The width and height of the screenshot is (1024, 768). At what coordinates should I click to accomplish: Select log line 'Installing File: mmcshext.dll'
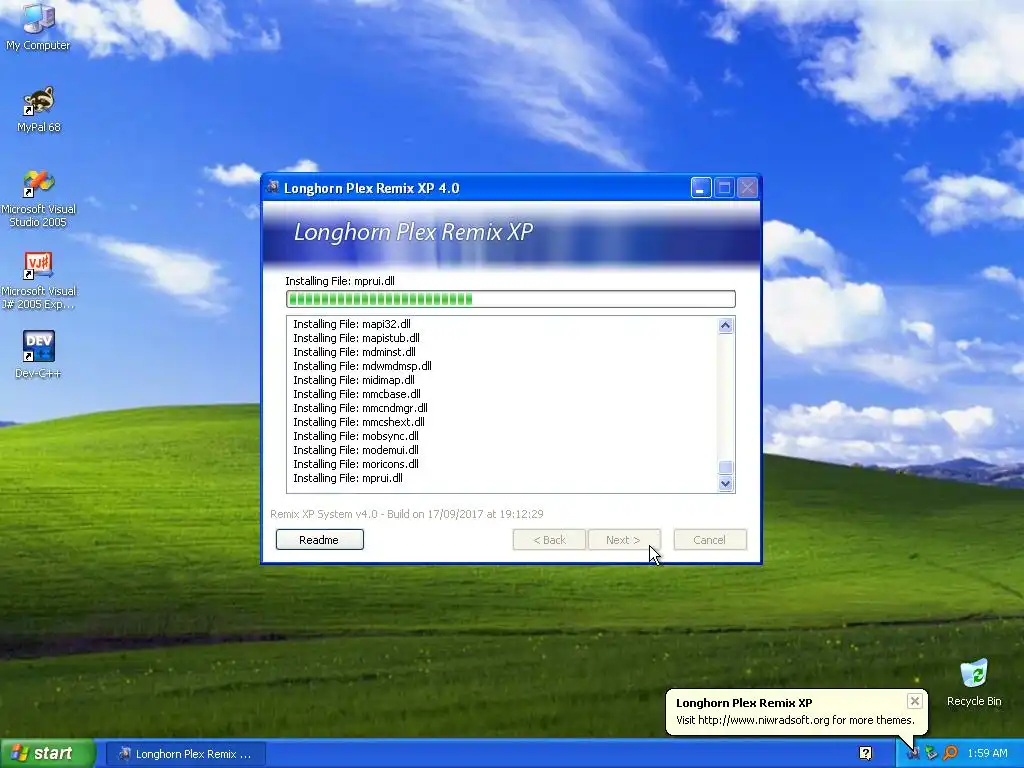(359, 422)
